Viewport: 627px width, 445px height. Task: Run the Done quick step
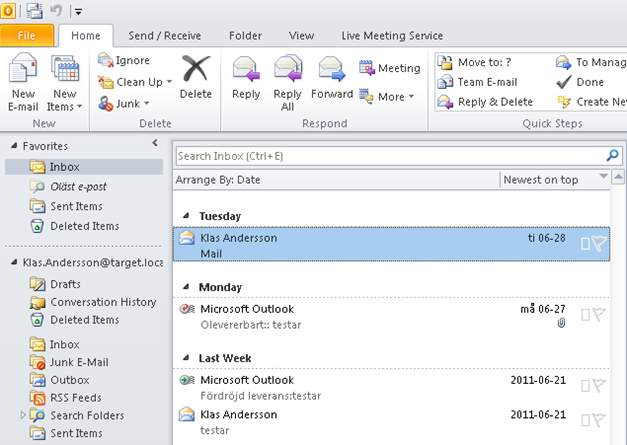(580, 82)
